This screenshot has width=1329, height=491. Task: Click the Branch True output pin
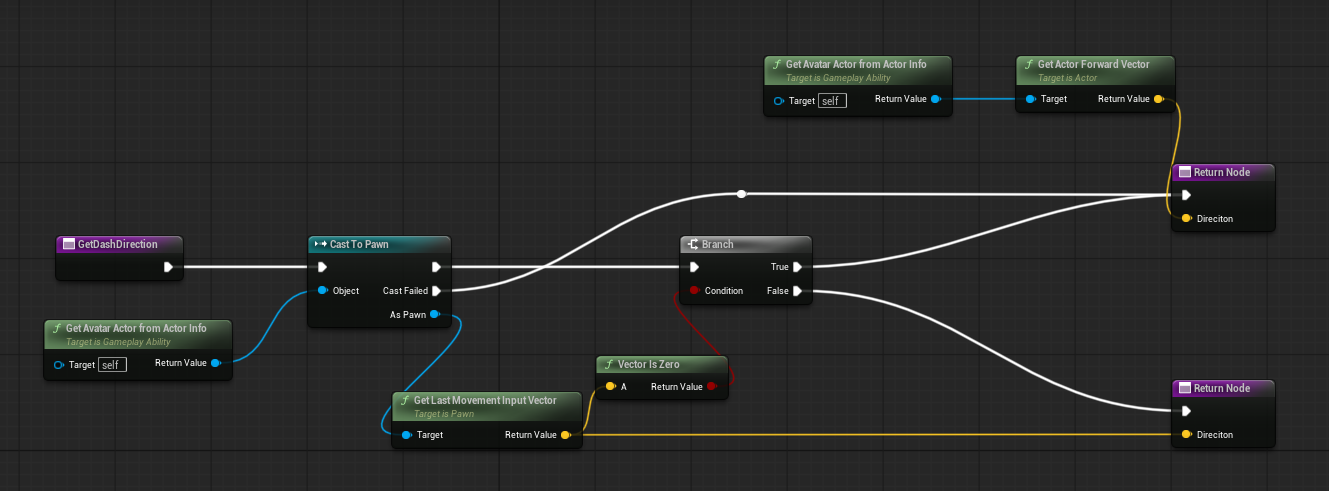(x=797, y=267)
